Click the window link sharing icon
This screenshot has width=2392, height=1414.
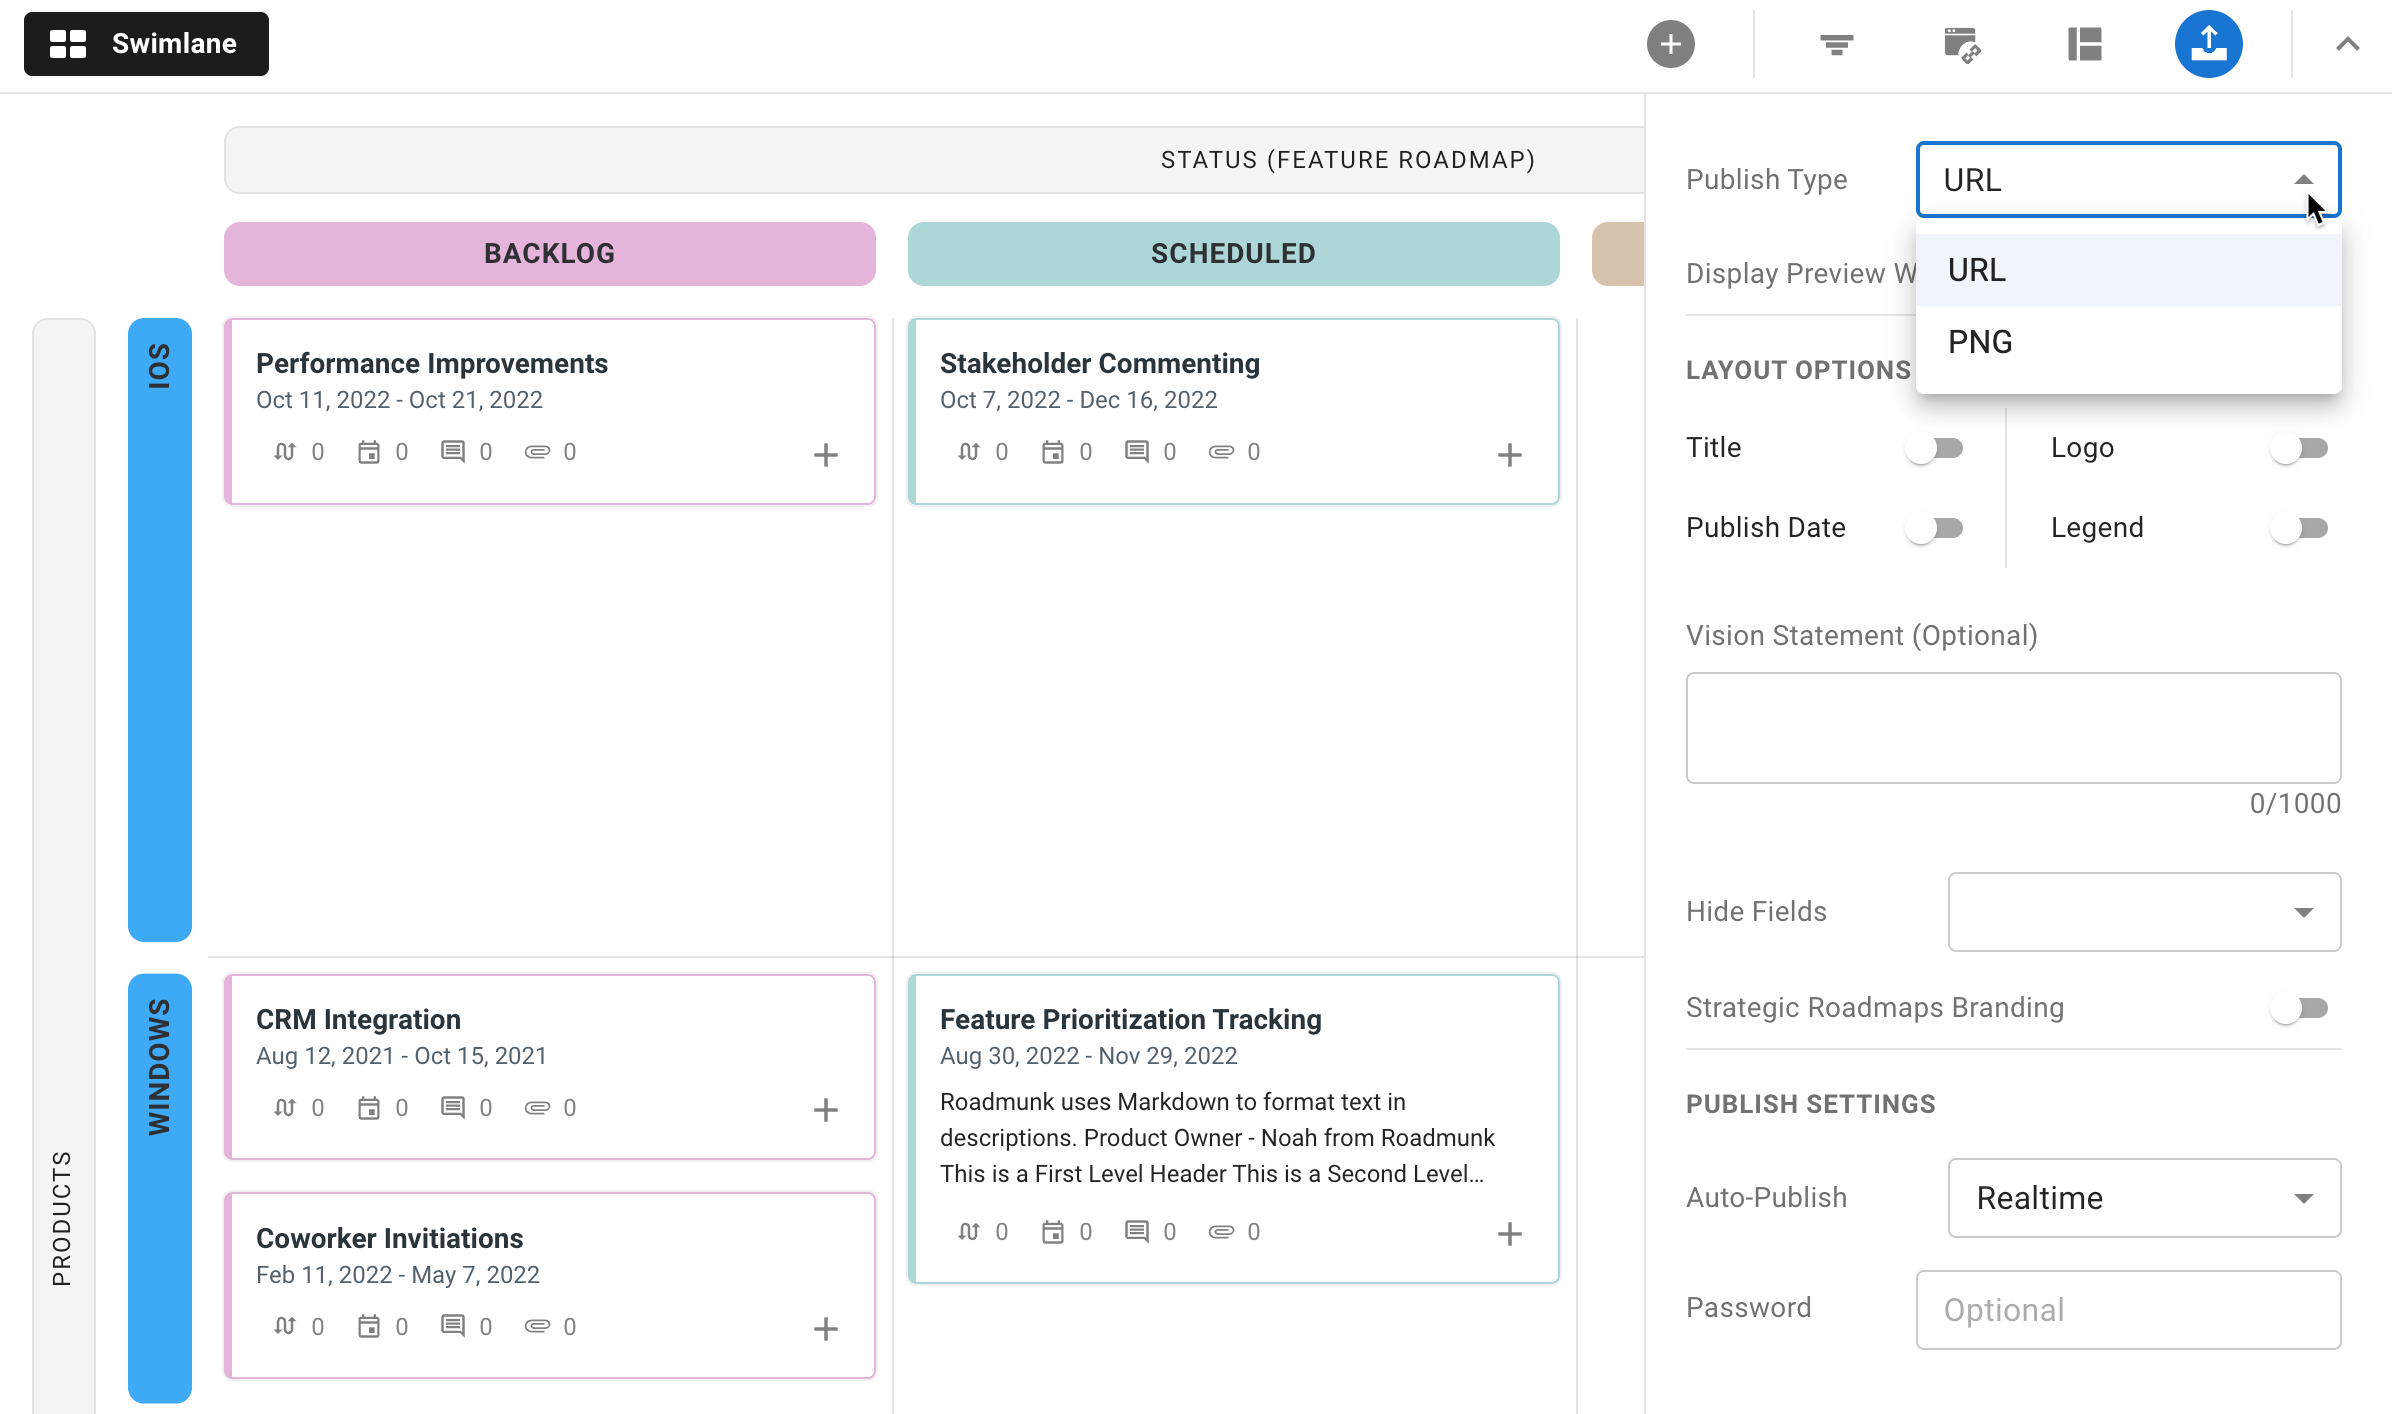coord(1960,44)
